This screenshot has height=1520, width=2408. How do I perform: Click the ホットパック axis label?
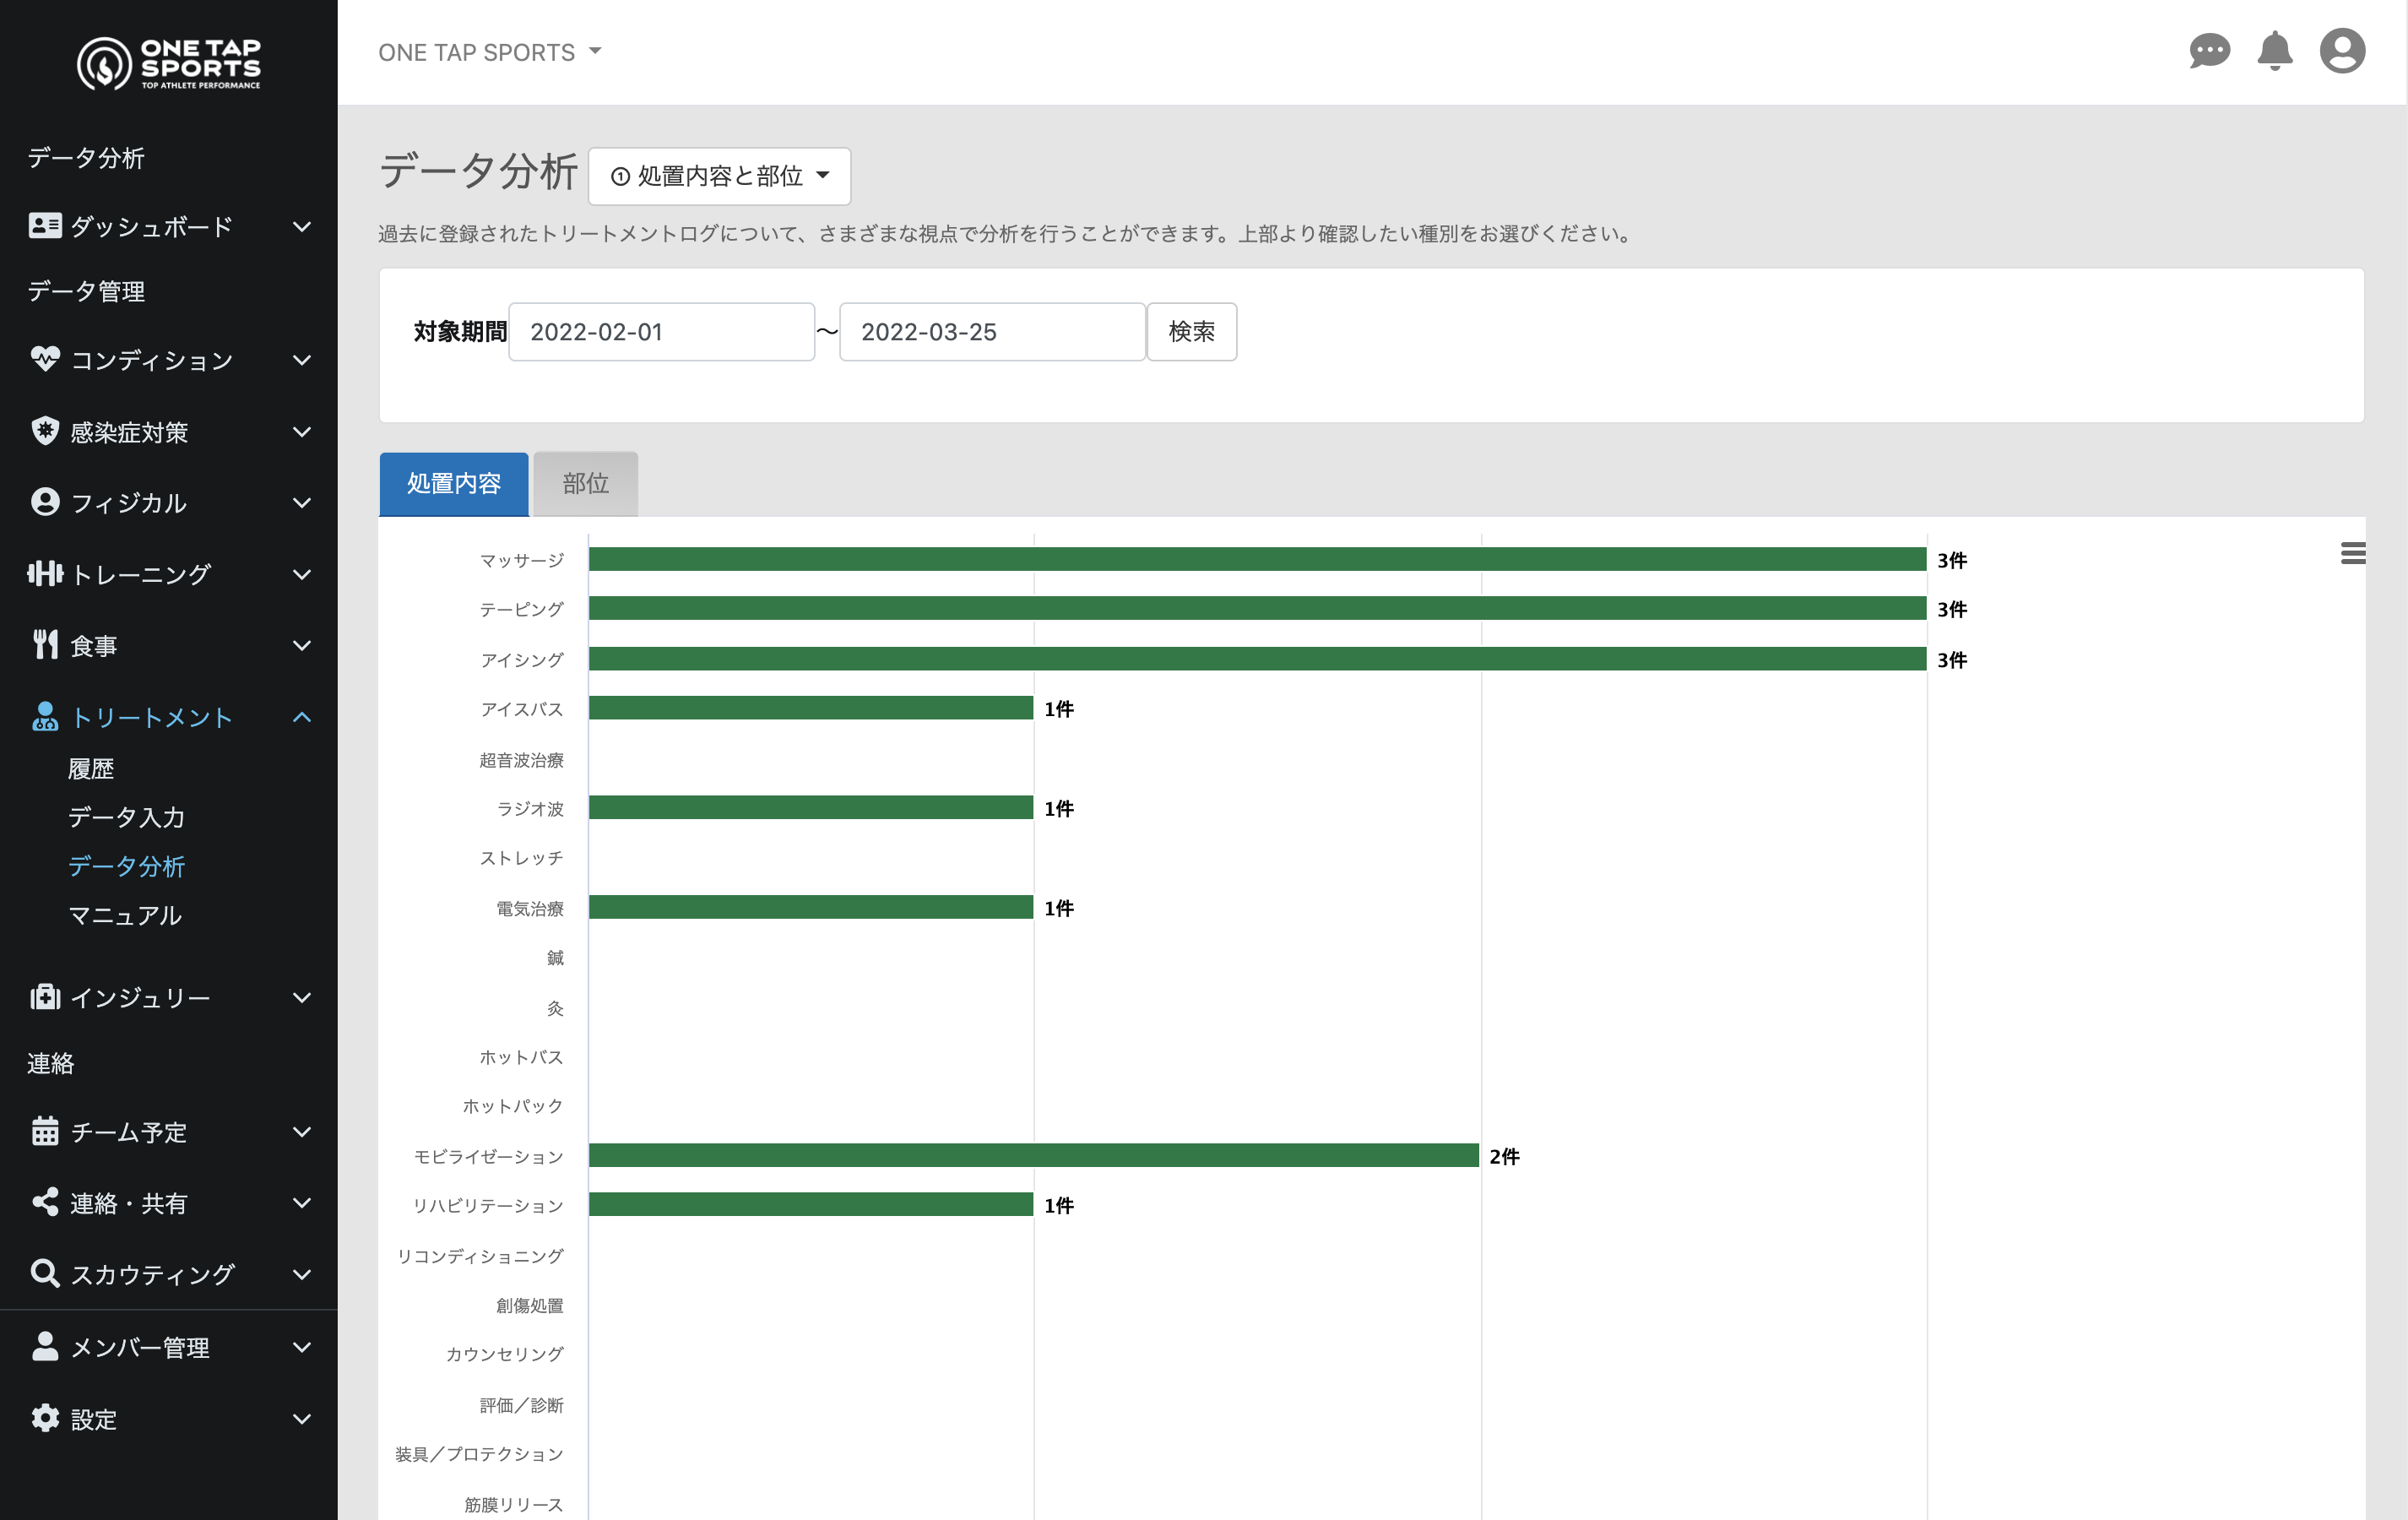(x=513, y=1106)
